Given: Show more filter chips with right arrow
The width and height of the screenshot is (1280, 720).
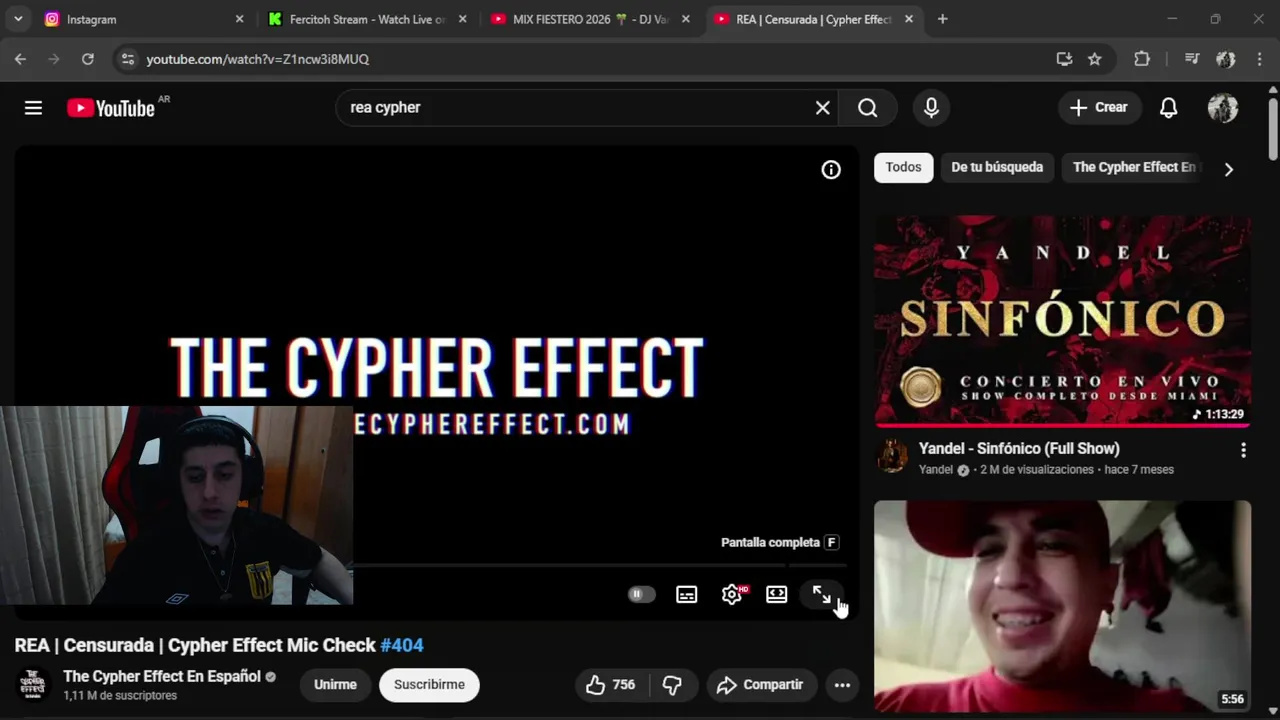Looking at the screenshot, I should click(x=1229, y=169).
